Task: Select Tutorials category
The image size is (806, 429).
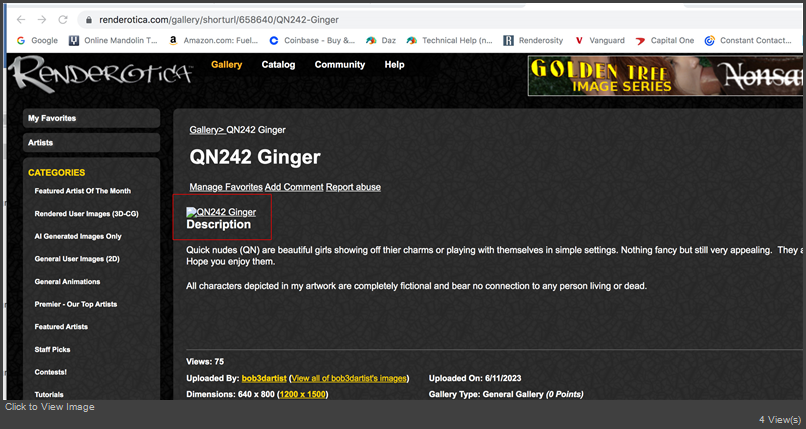Action: point(49,395)
